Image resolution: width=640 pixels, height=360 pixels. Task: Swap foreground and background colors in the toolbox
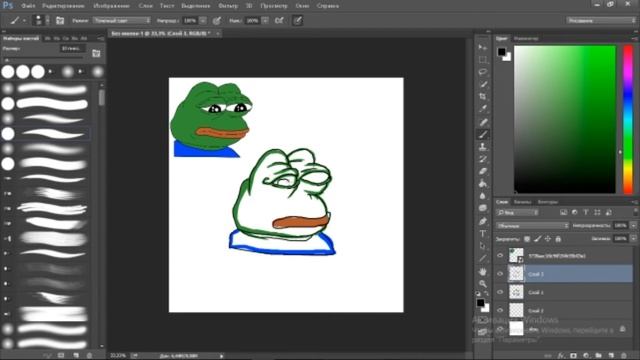(487, 293)
